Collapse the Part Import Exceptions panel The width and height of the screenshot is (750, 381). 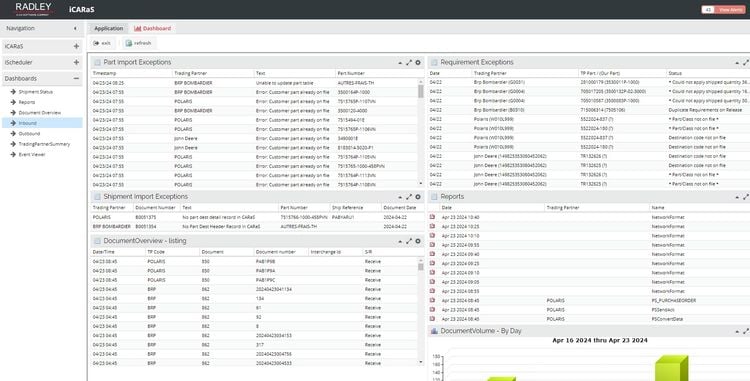(400, 63)
